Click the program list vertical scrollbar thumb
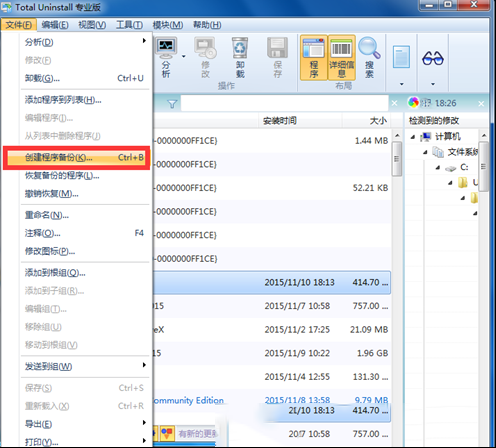The width and height of the screenshot is (496, 448). click(x=397, y=159)
